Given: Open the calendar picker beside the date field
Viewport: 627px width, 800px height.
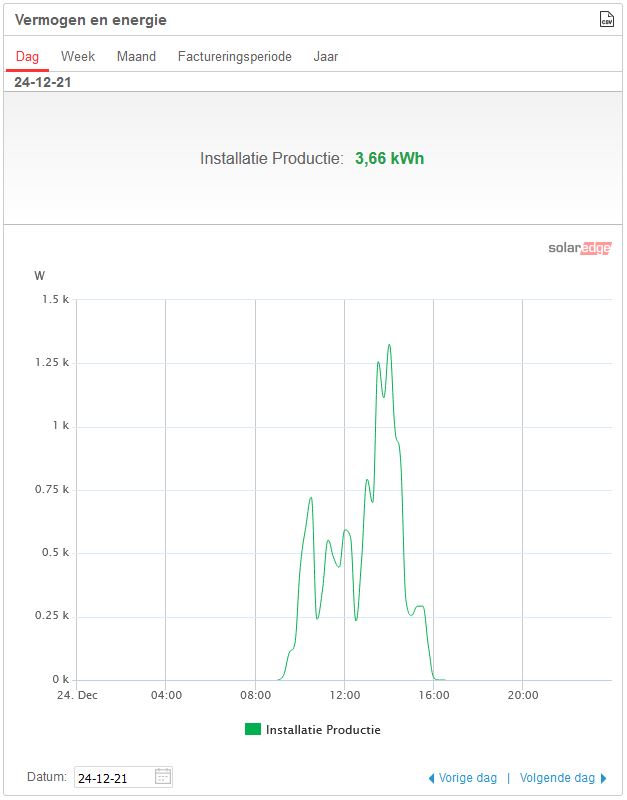Looking at the screenshot, I should [163, 777].
